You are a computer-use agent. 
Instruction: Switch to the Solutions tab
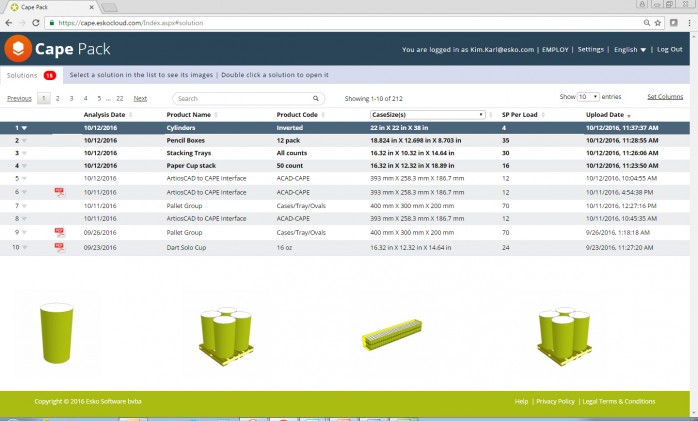click(22, 75)
